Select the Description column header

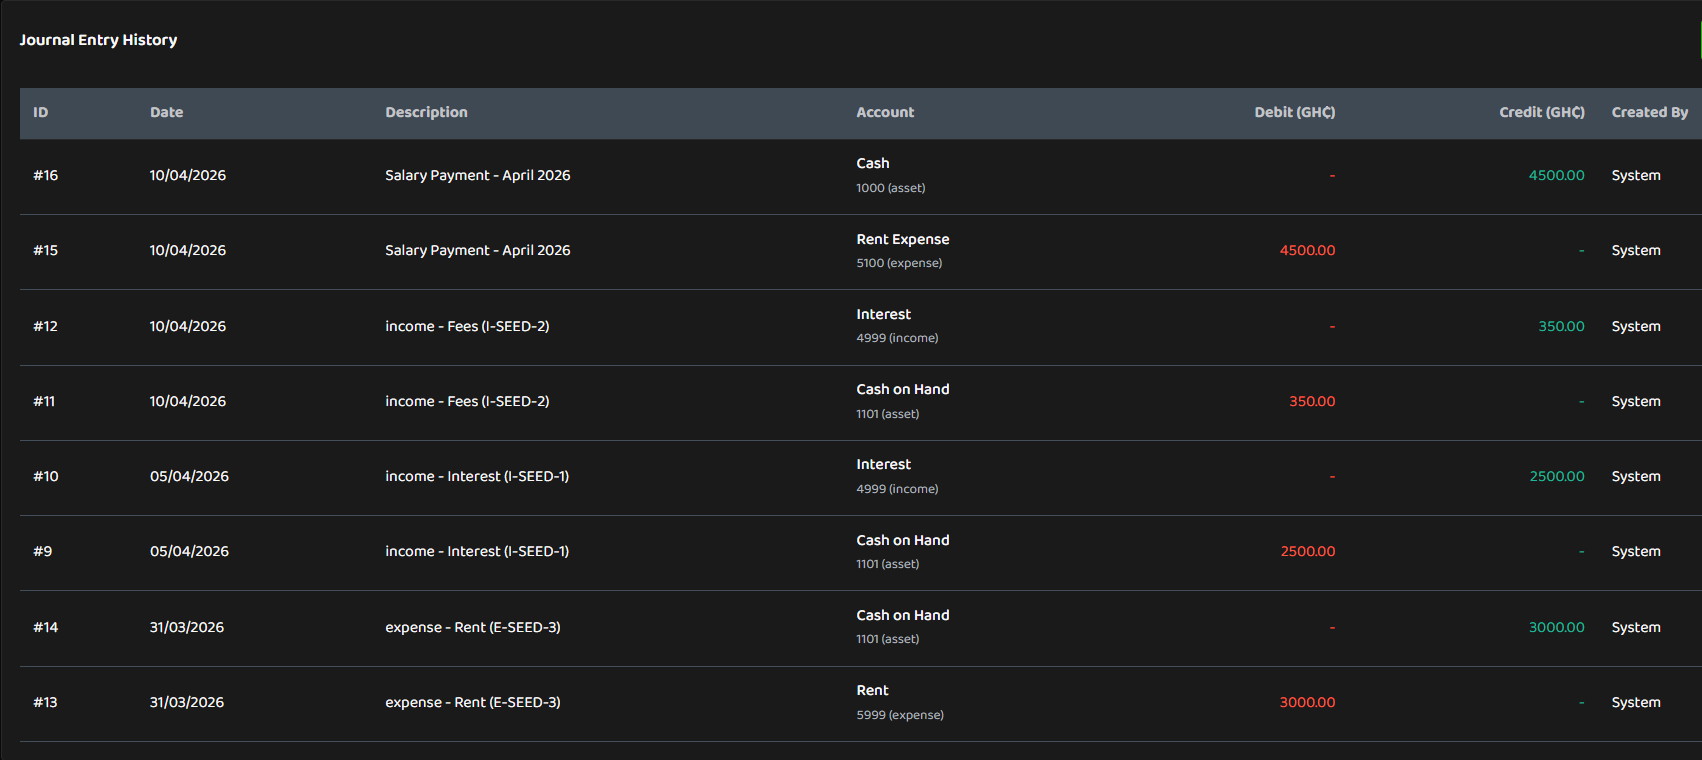[x=426, y=112]
